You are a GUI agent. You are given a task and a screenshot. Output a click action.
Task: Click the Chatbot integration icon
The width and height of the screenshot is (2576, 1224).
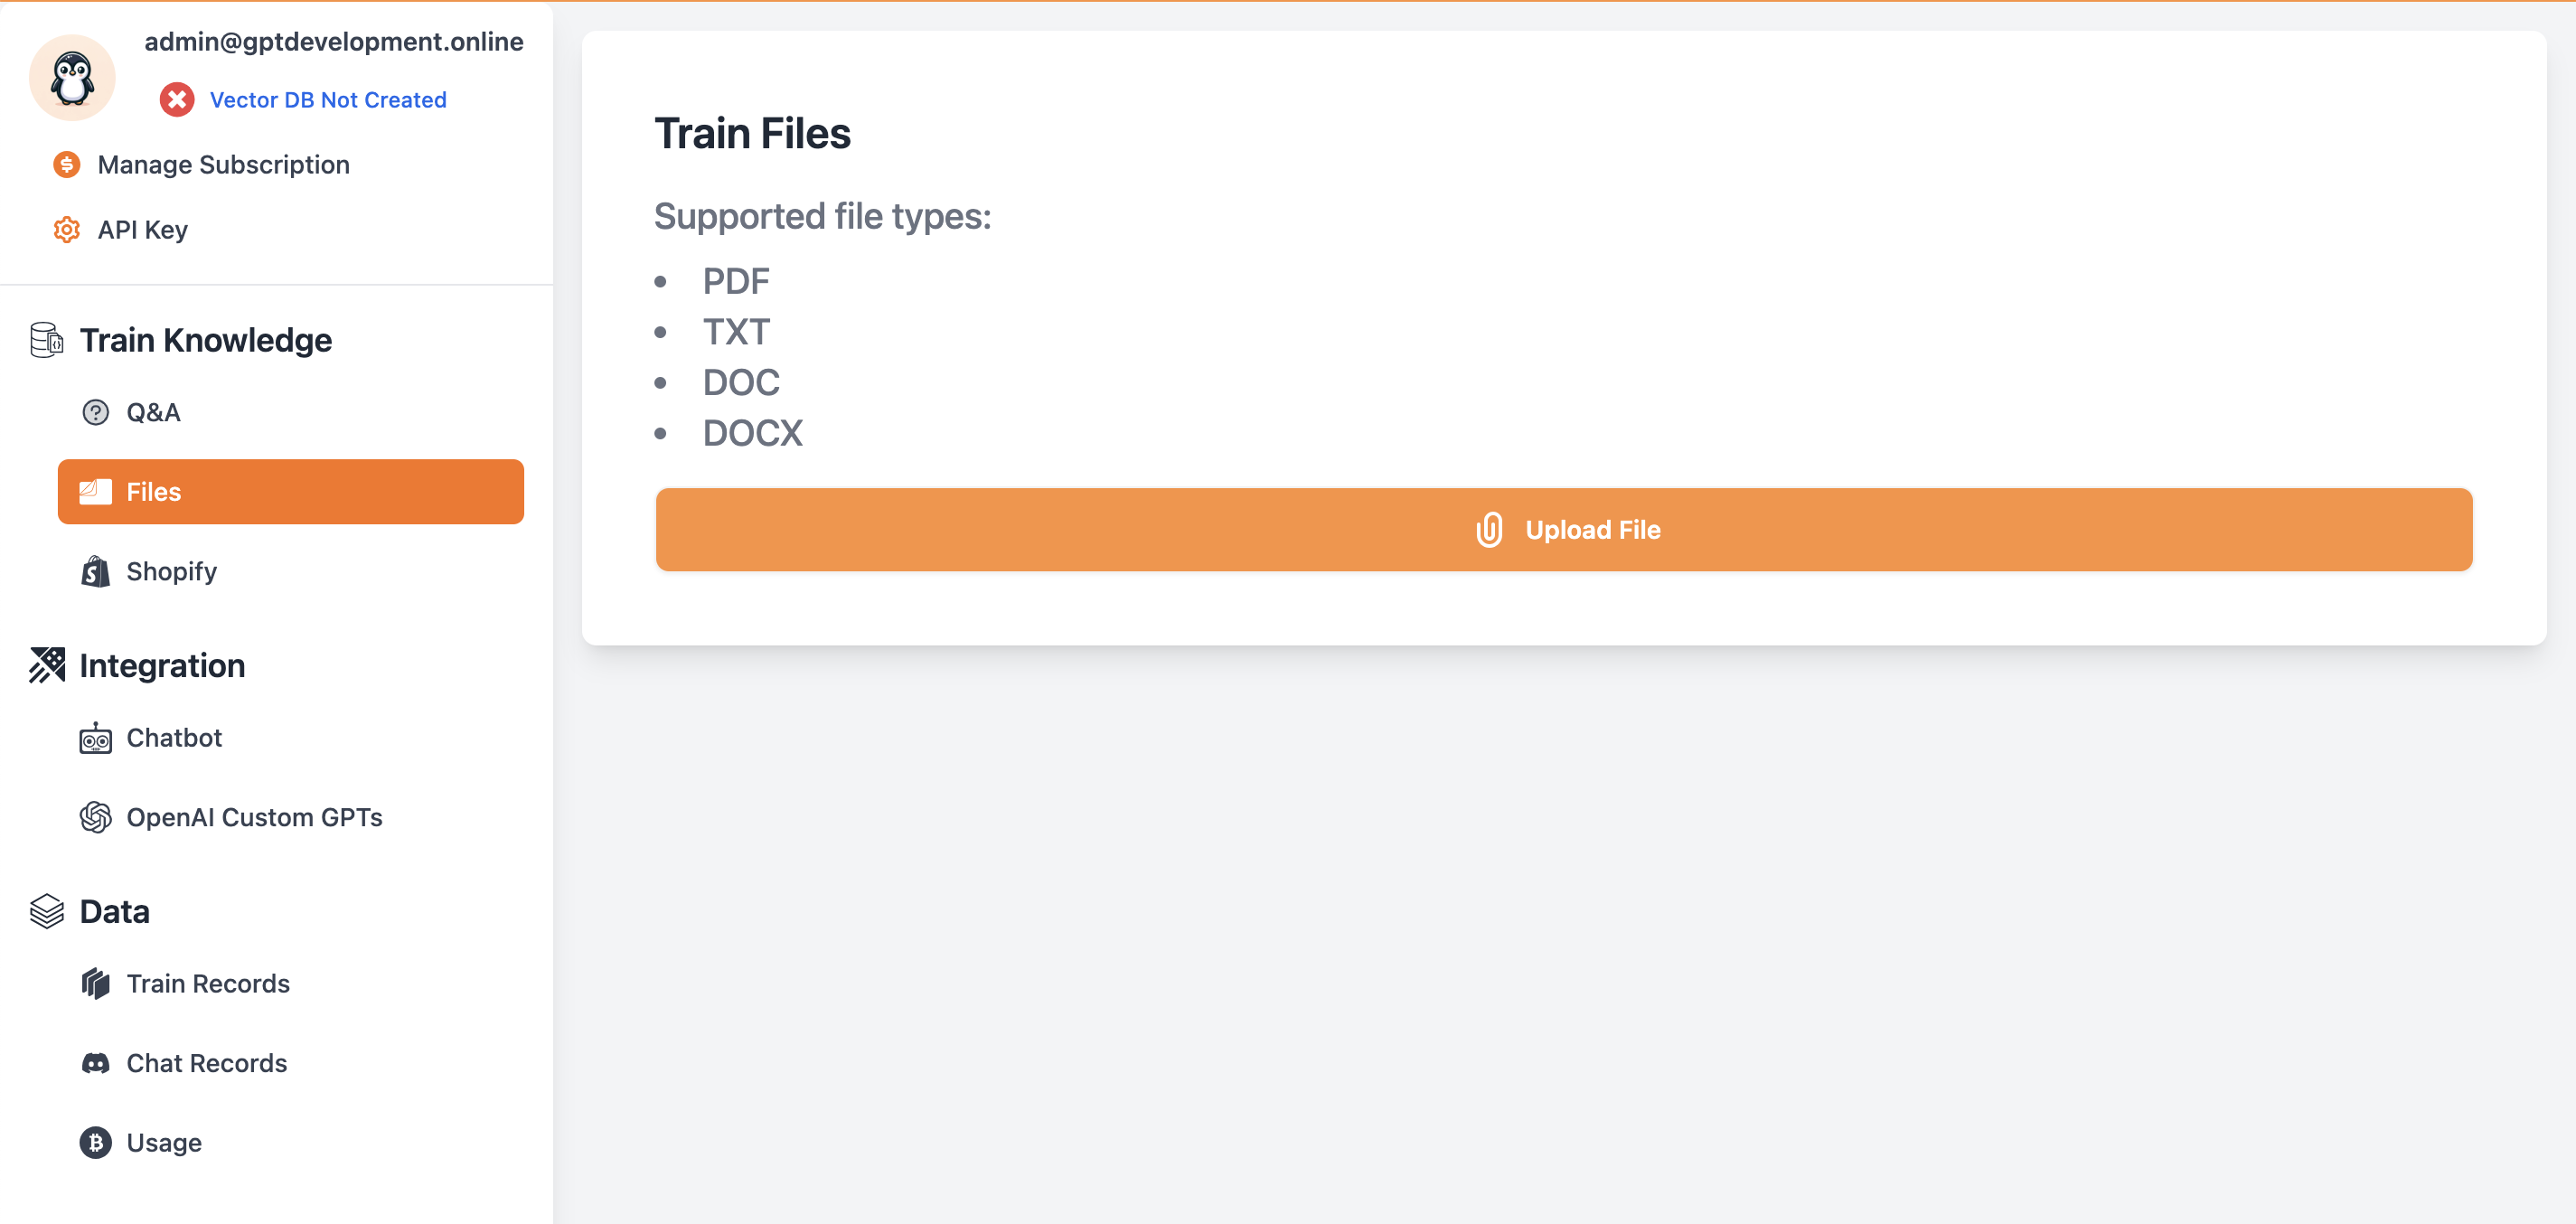click(x=95, y=738)
